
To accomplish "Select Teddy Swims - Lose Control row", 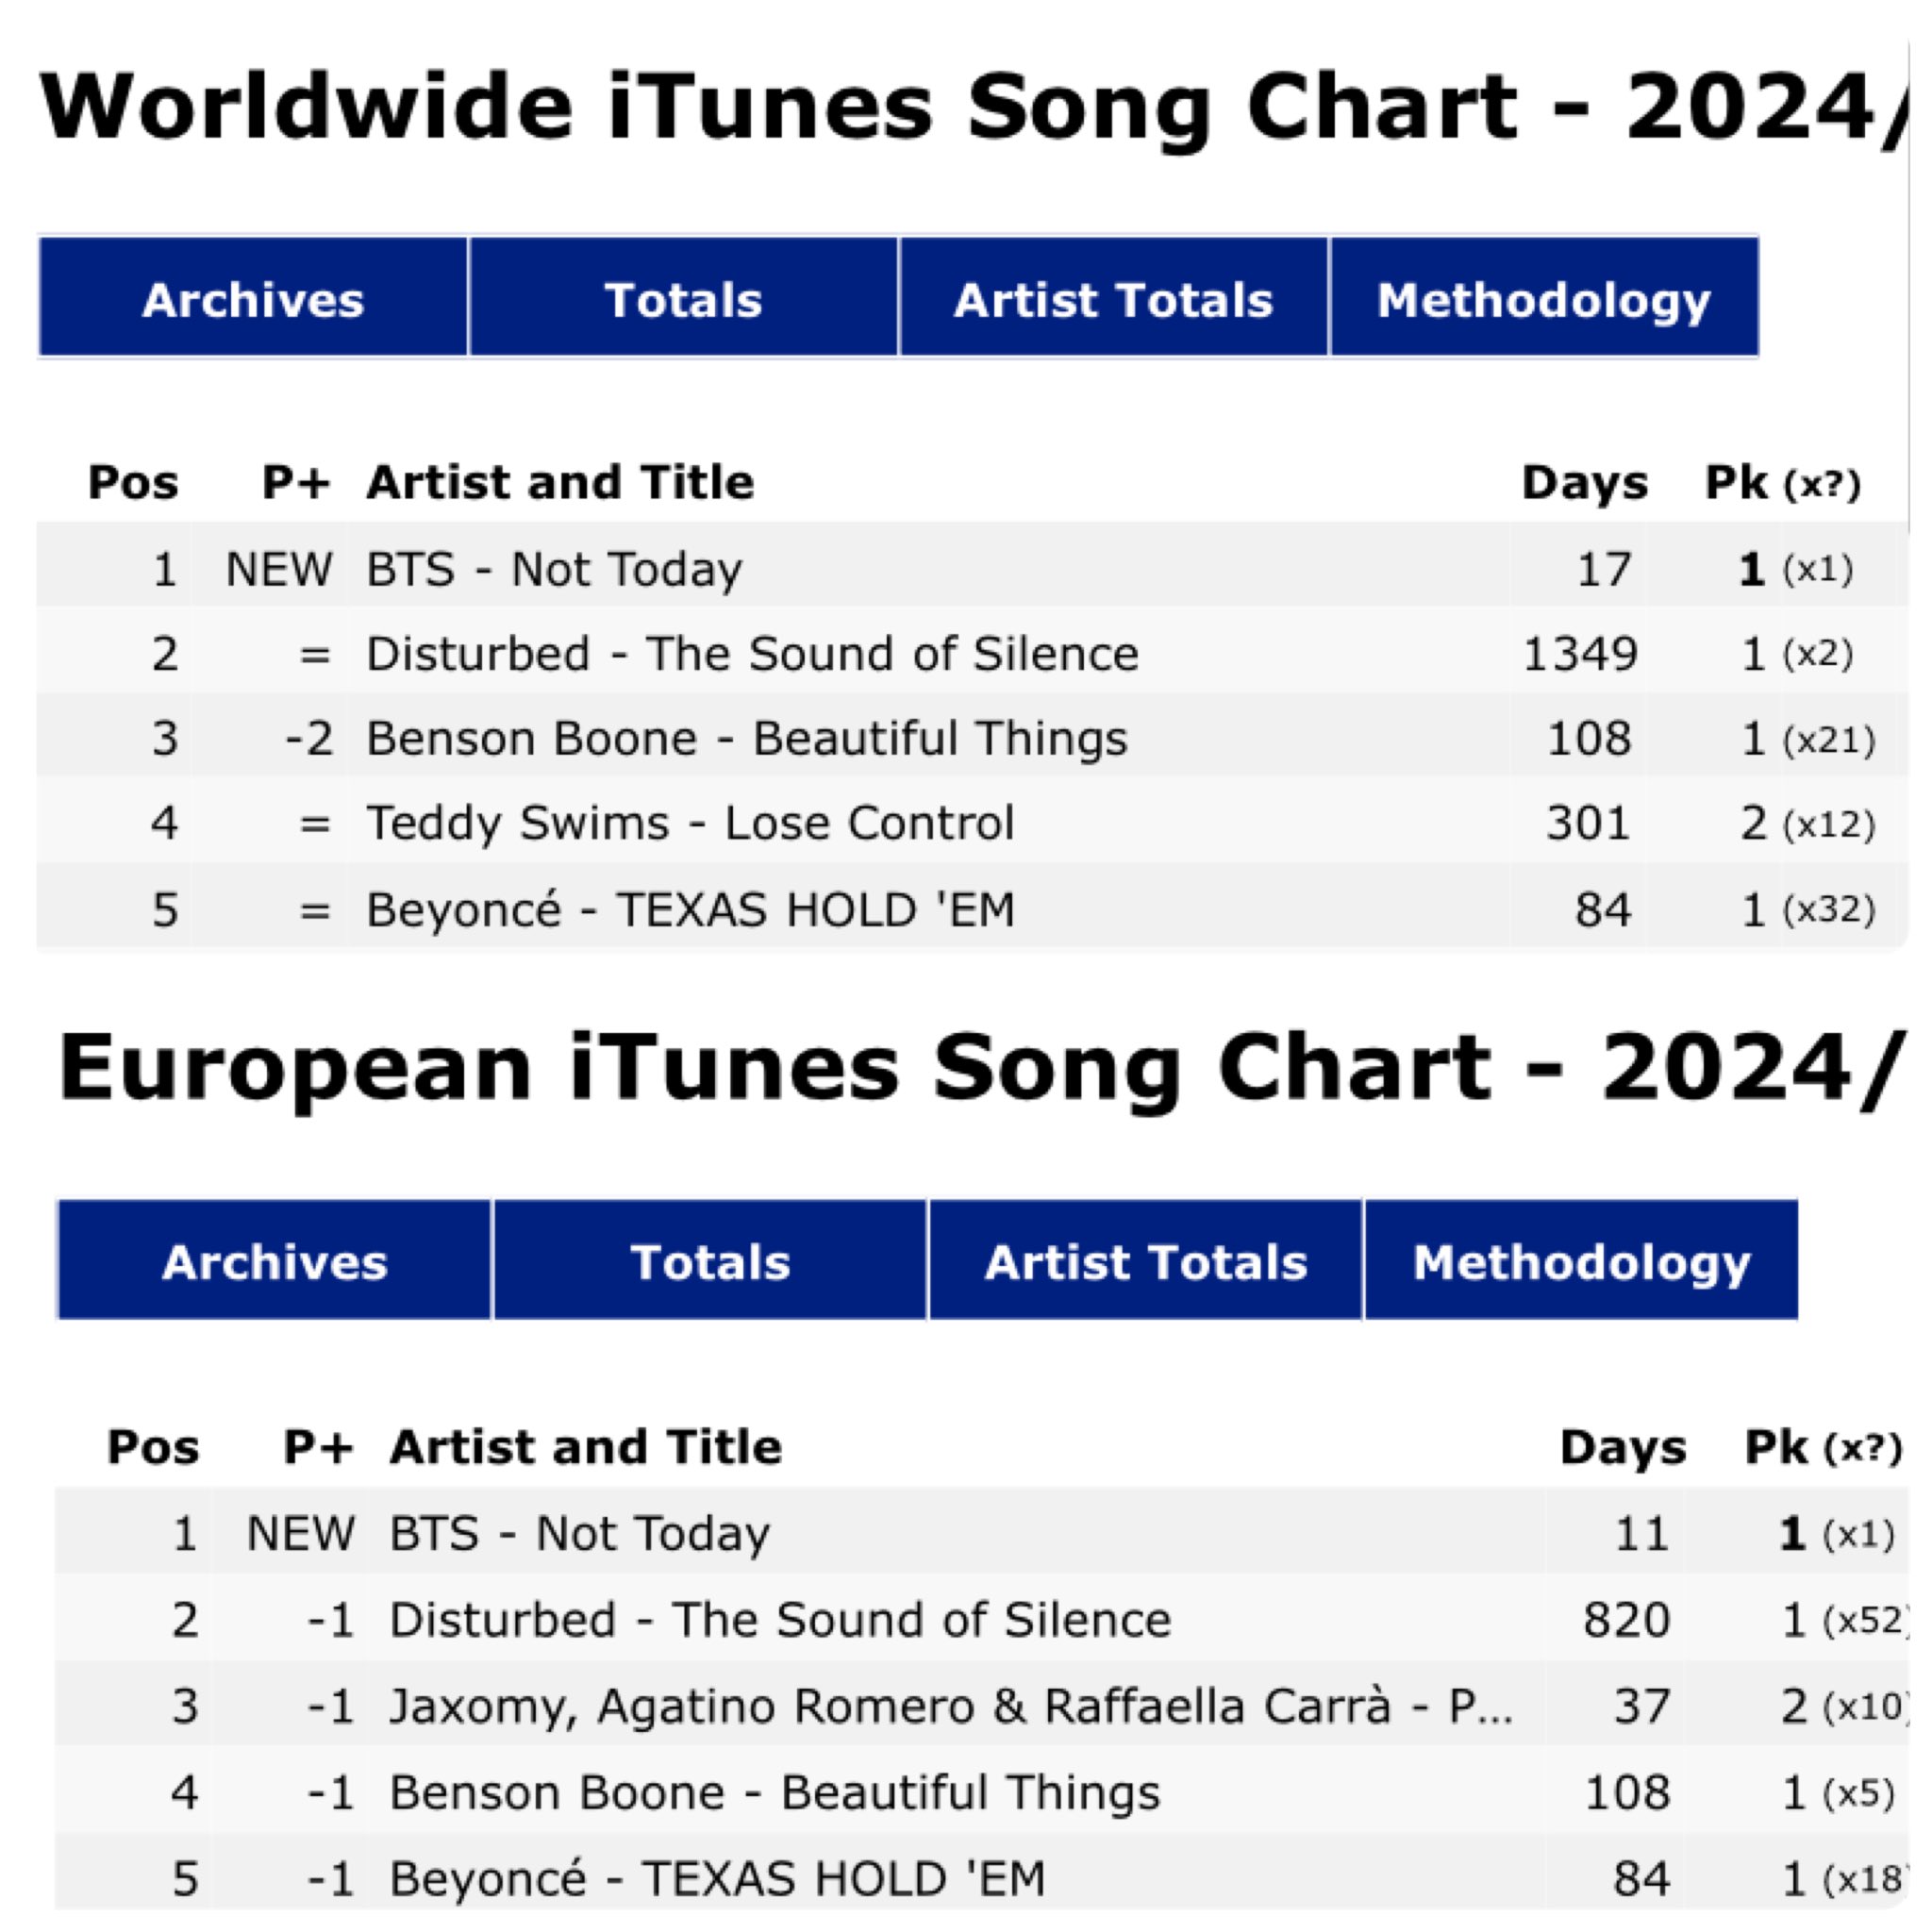I will coord(972,823).
